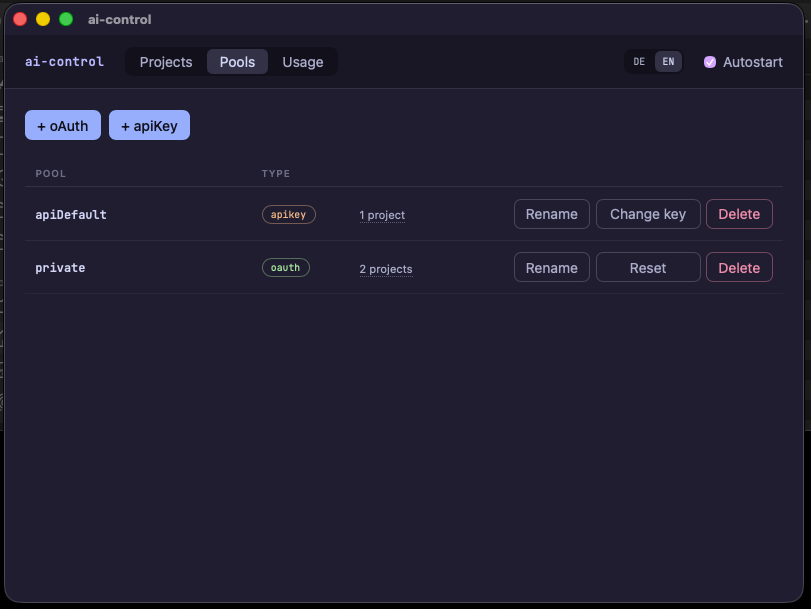This screenshot has width=811, height=609.
Task: Select the Pools tab
Action: tap(237, 62)
